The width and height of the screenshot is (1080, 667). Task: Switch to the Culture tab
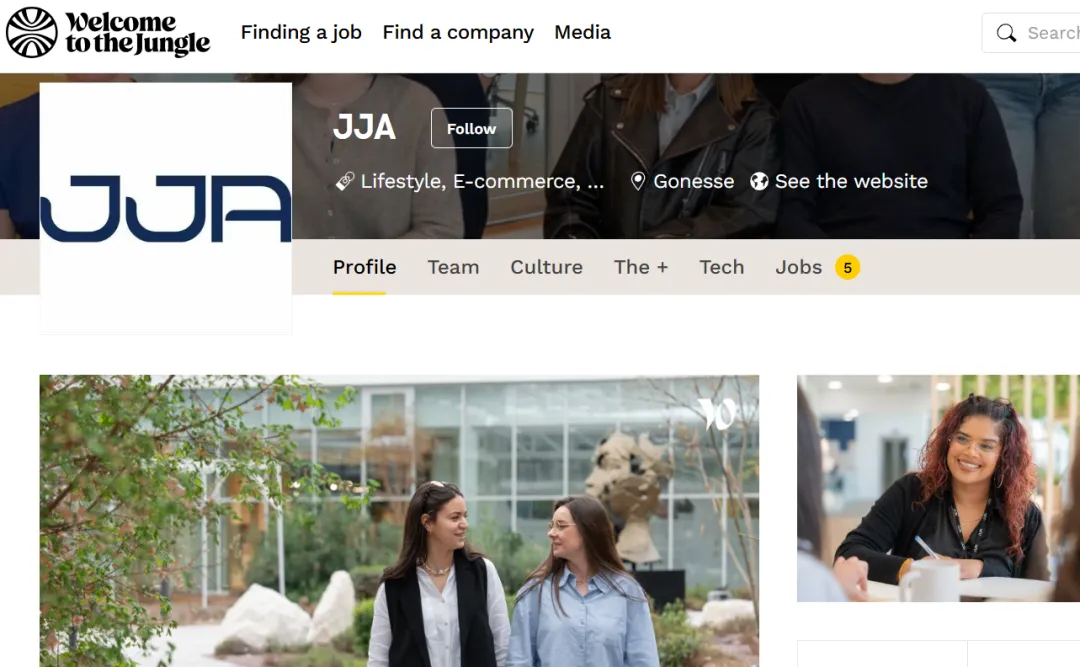546,267
